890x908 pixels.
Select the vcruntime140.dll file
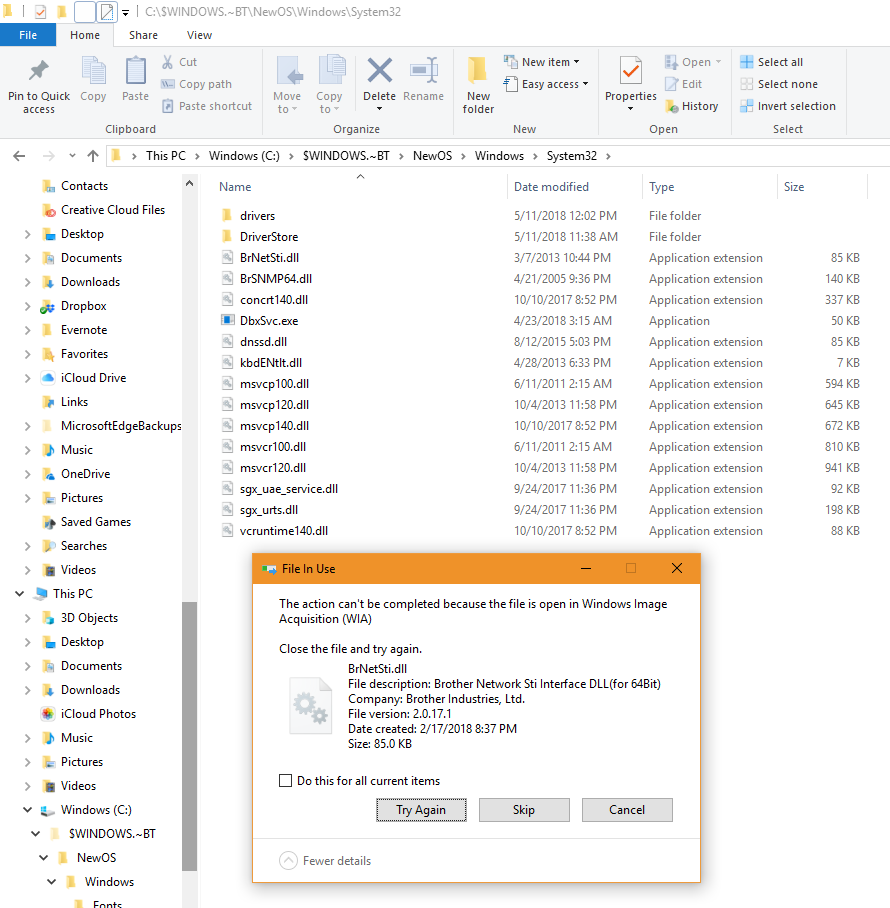coord(284,530)
